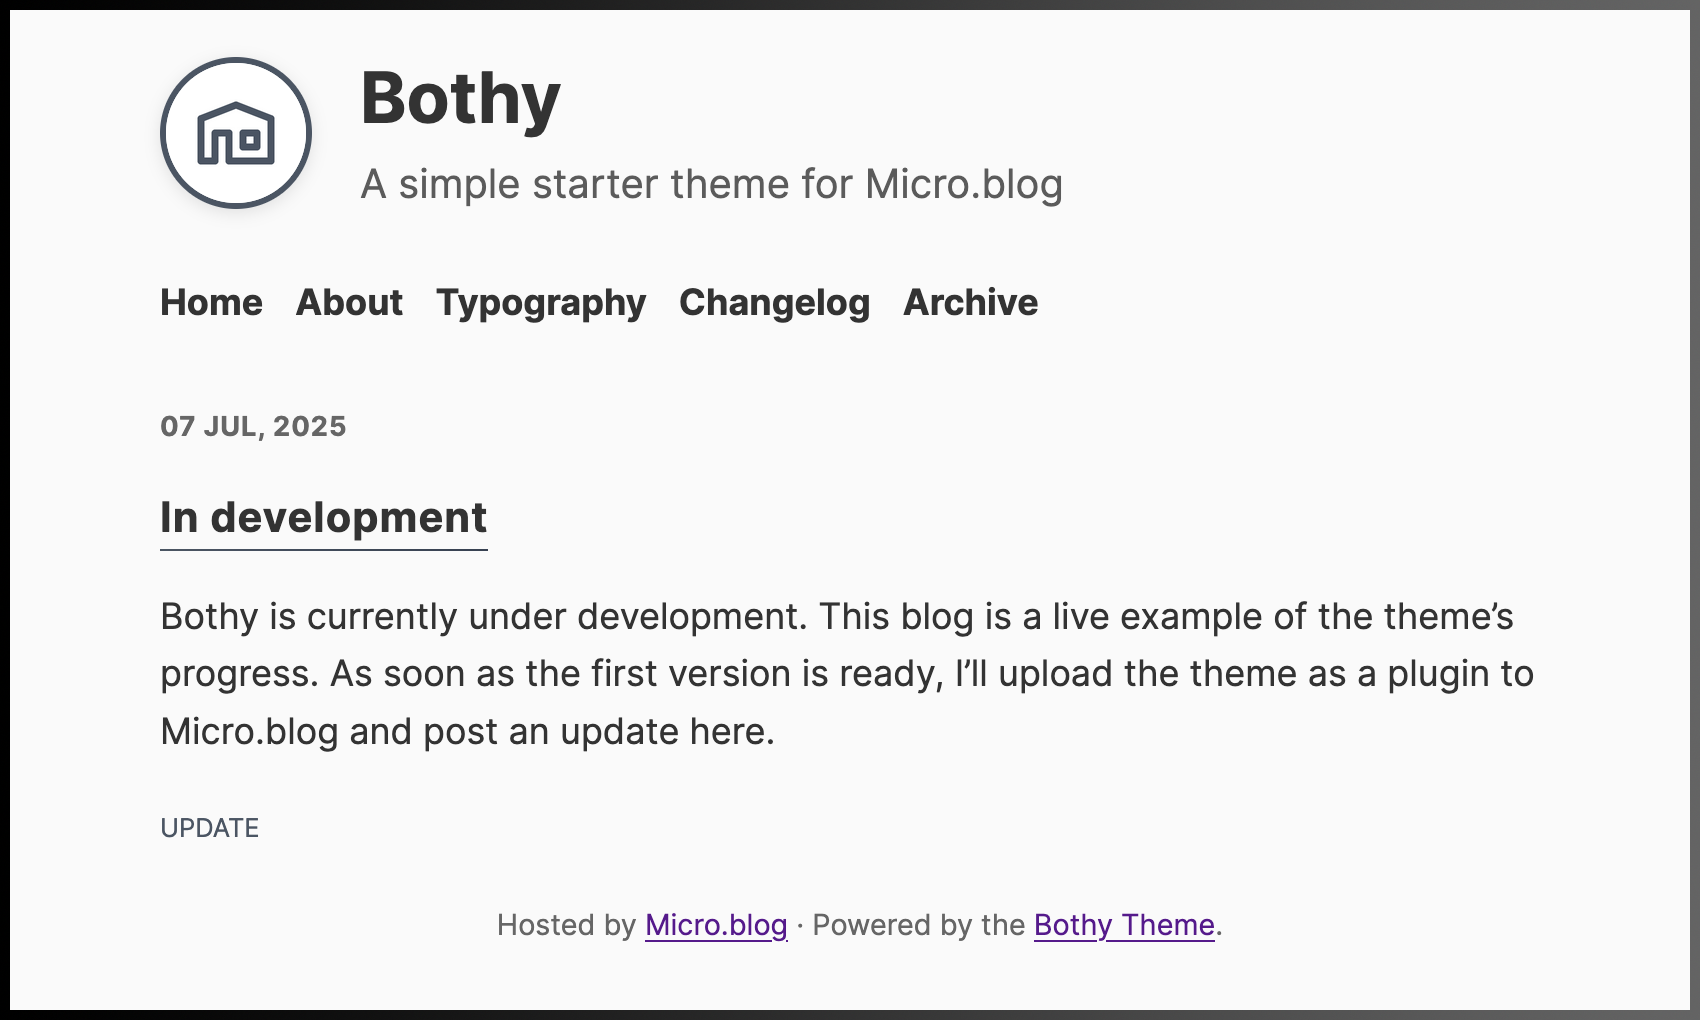This screenshot has width=1700, height=1020.
Task: Open the In development post title
Action: [x=324, y=519]
